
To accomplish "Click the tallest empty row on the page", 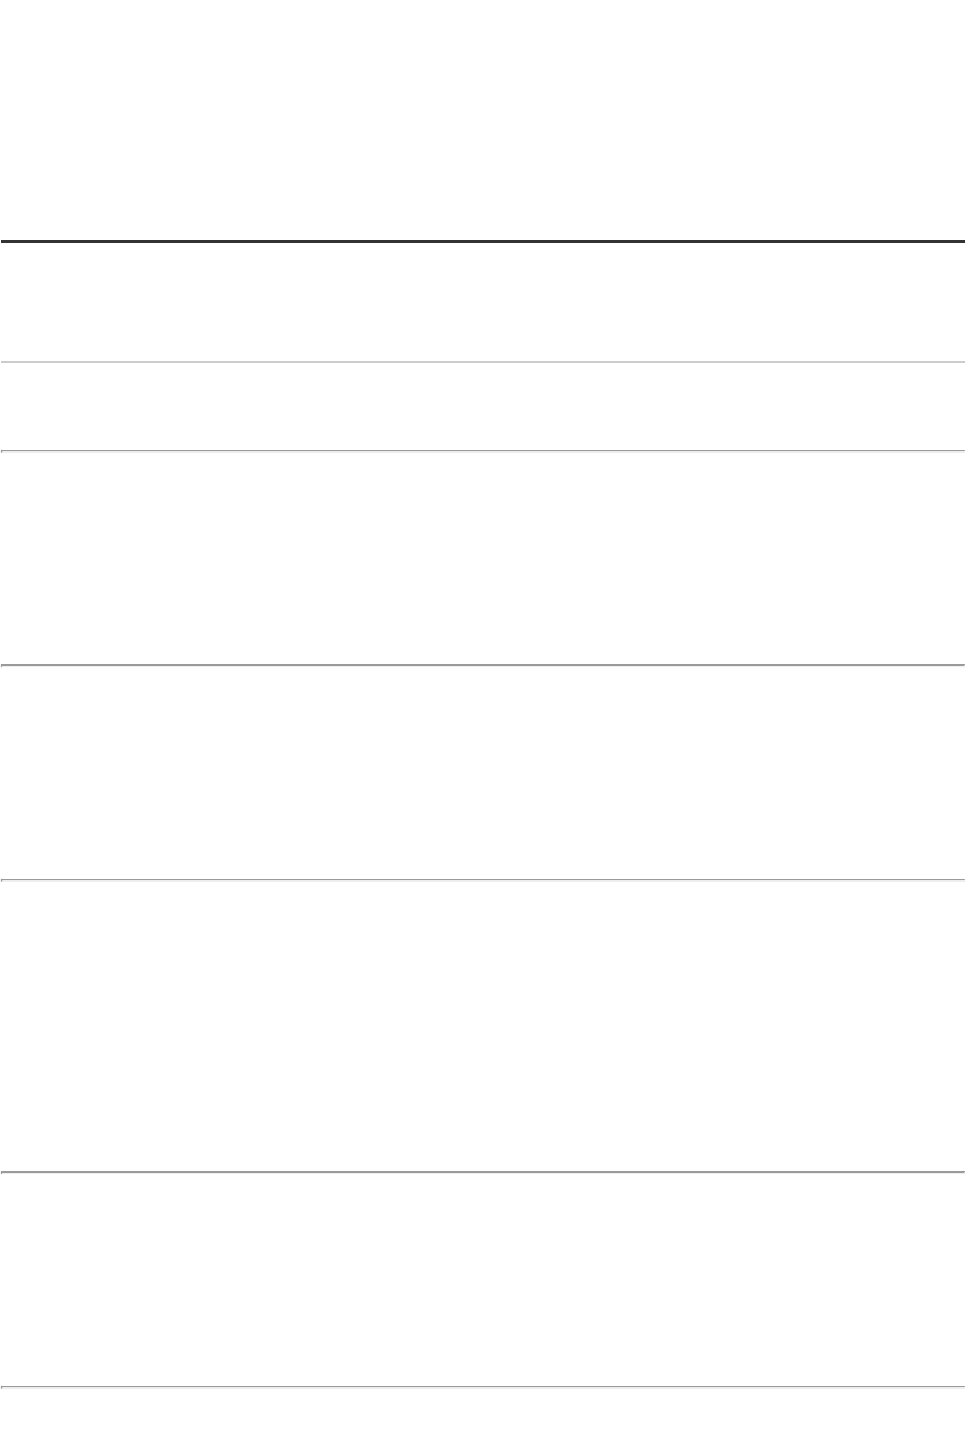I will coord(482,1026).
